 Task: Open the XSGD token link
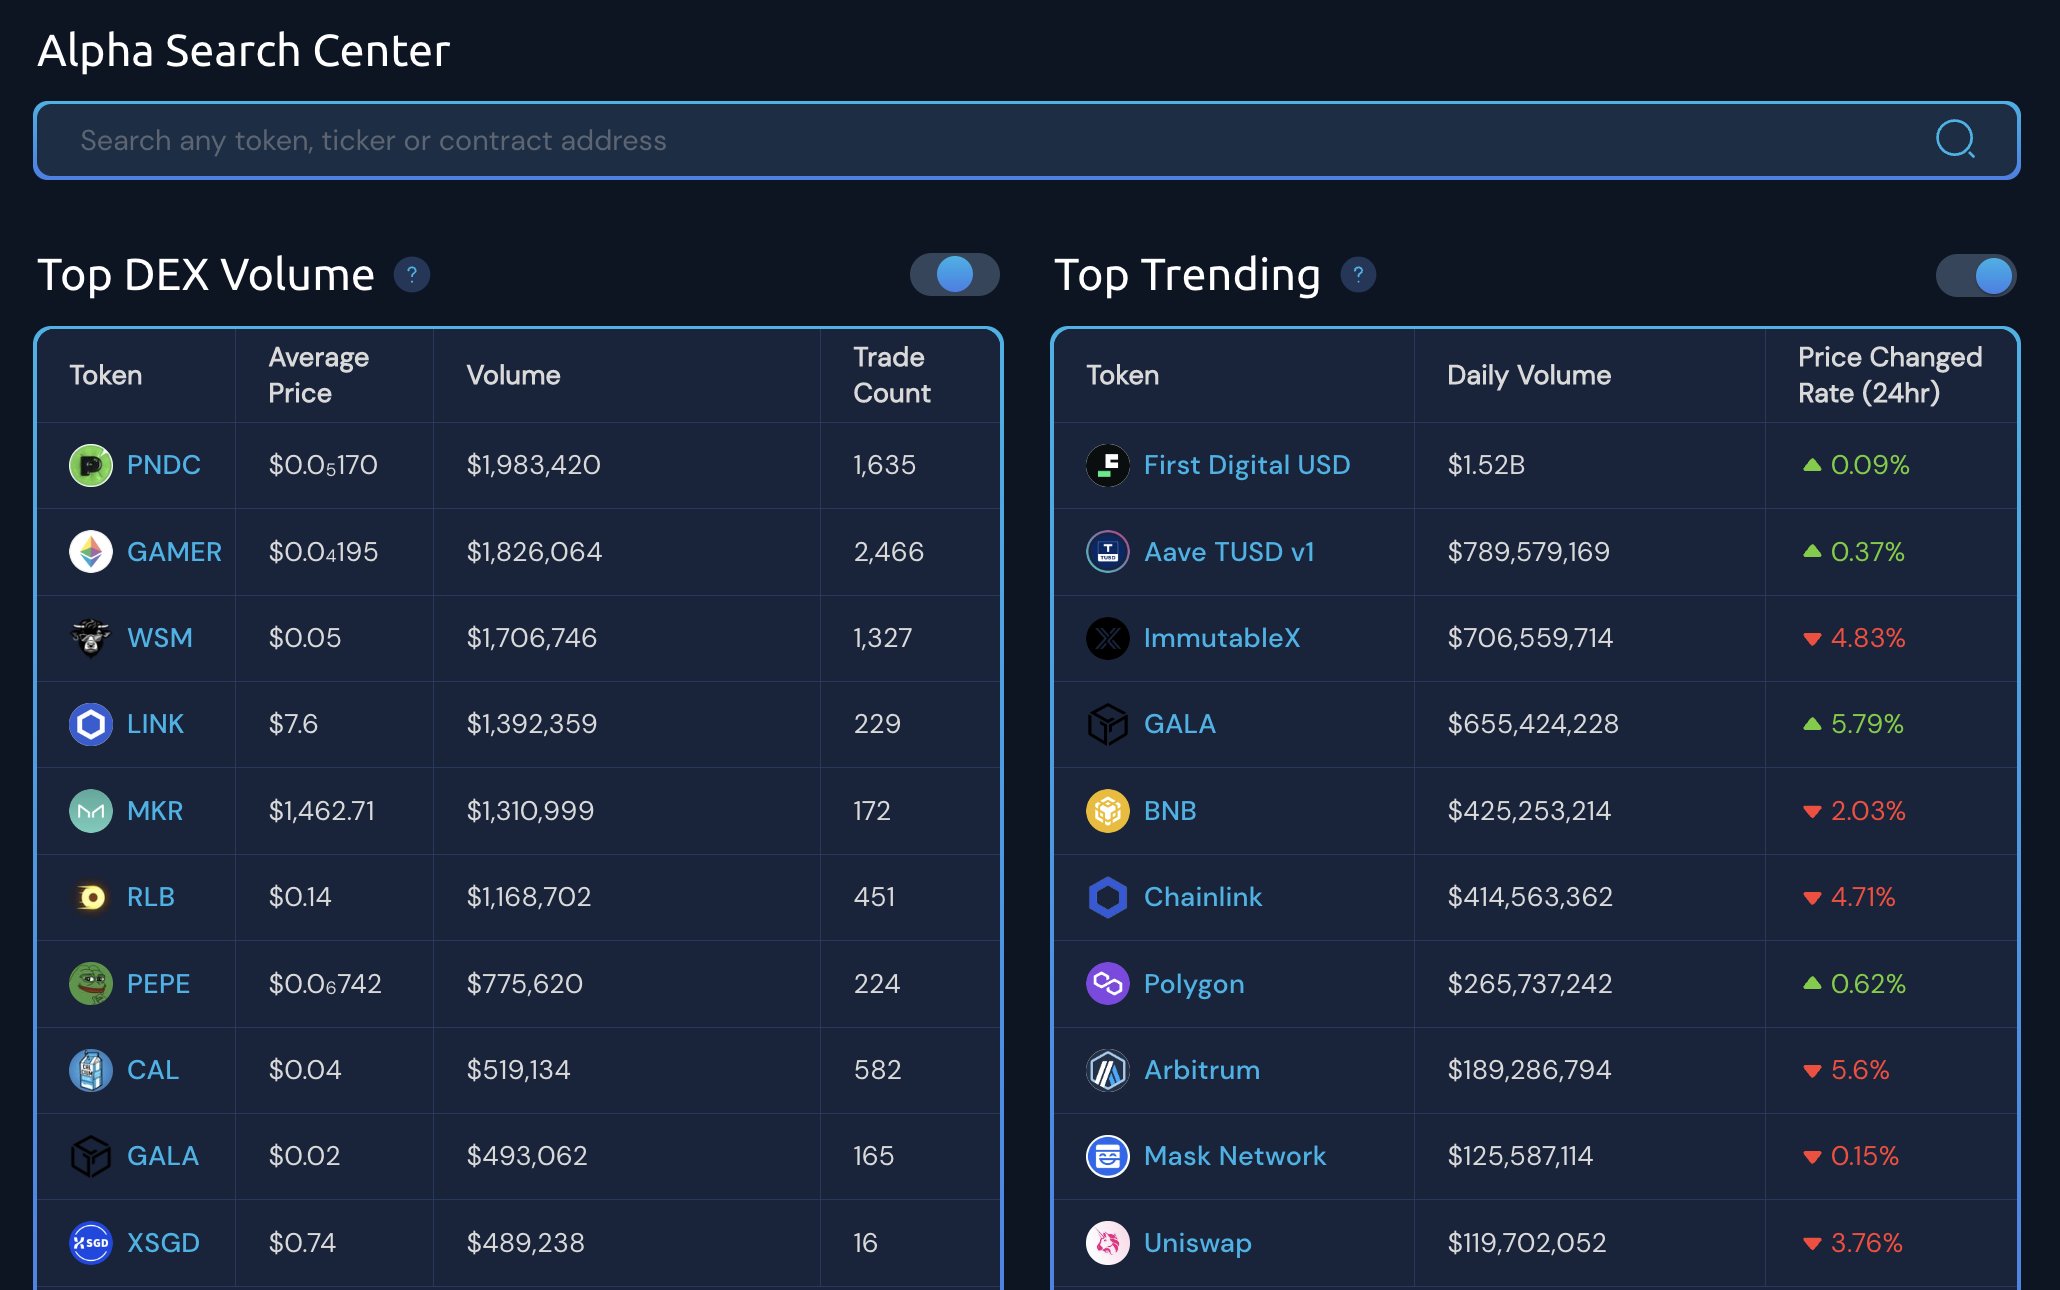coord(163,1243)
